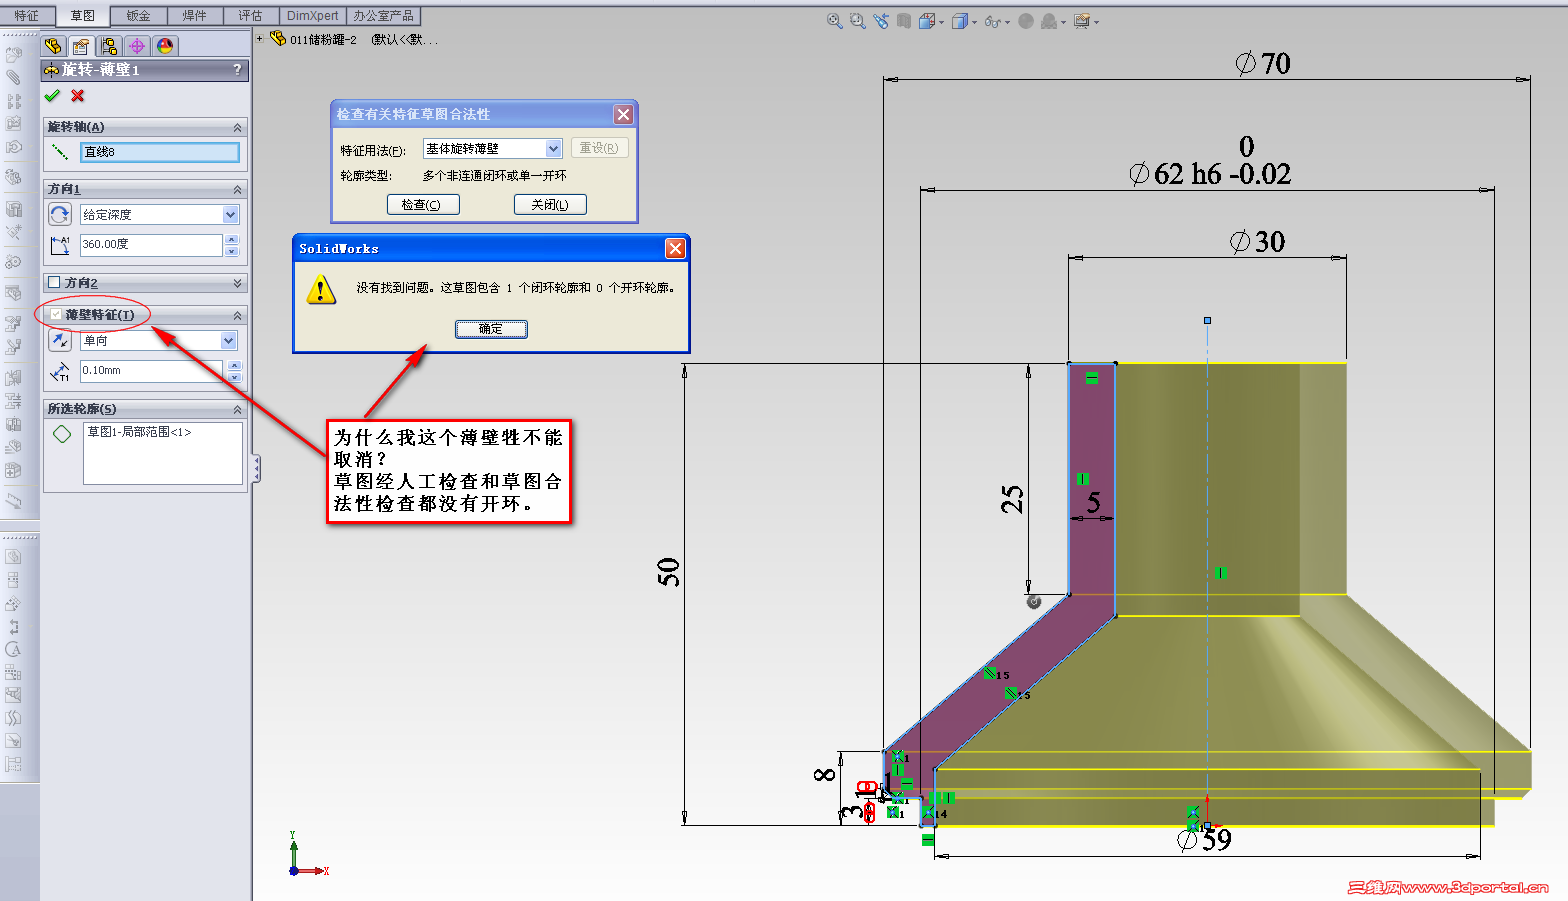Click the Previous View icon
The width and height of the screenshot is (1568, 901).
tap(881, 21)
